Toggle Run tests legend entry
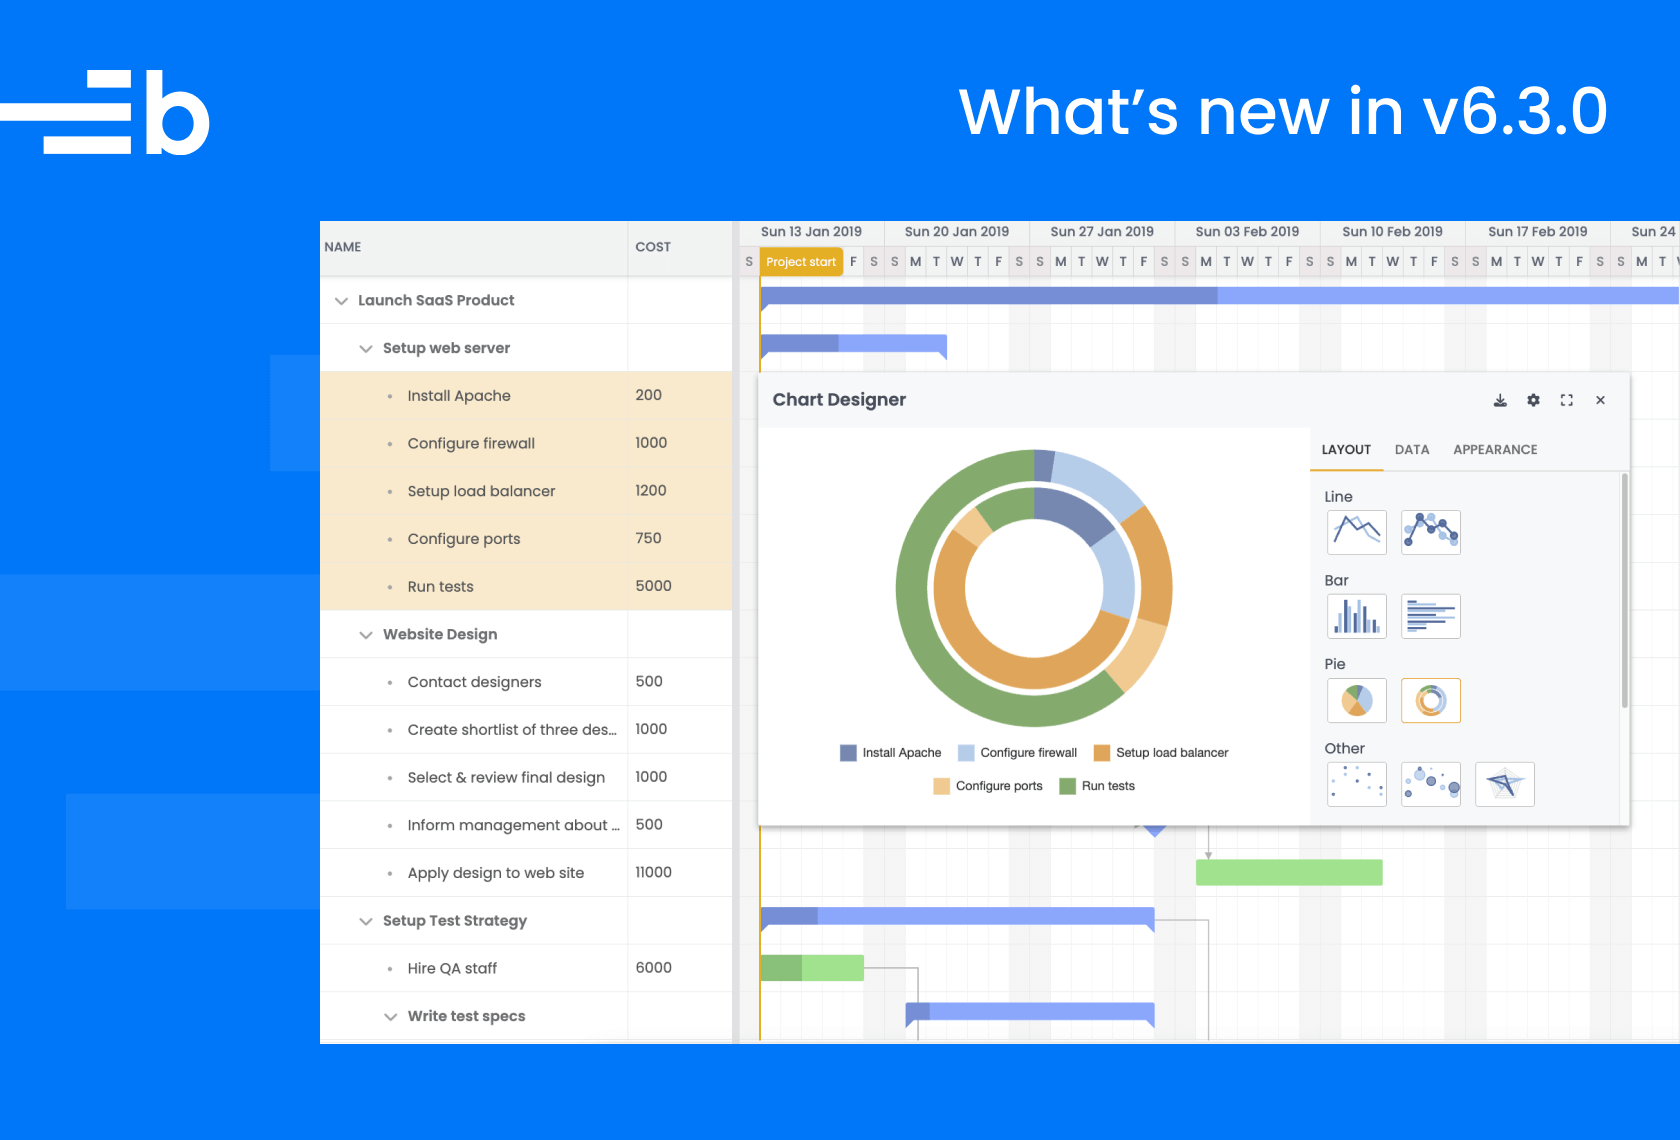Viewport: 1680px width, 1140px height. click(x=1097, y=786)
